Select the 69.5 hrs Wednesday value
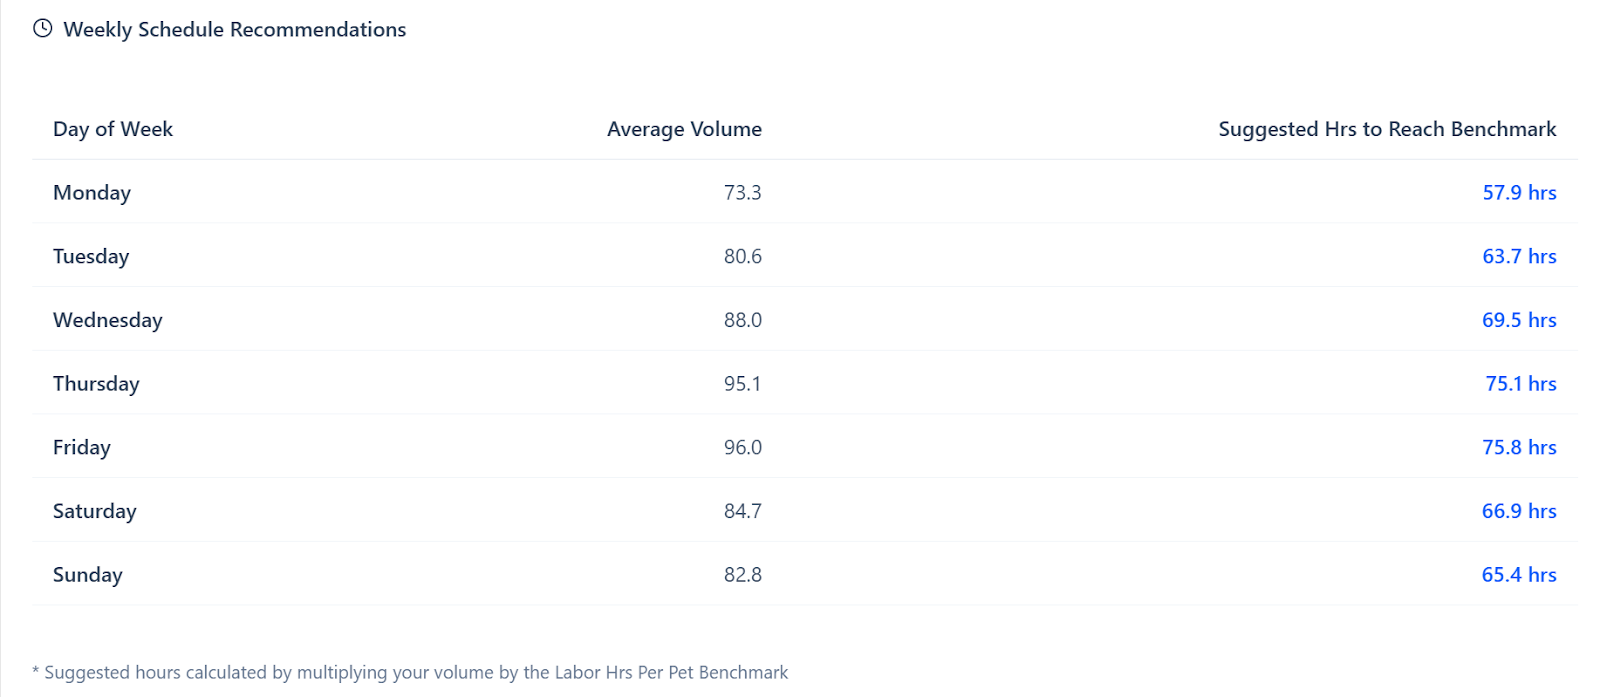Screen dimensions: 1600x697 tap(1519, 320)
